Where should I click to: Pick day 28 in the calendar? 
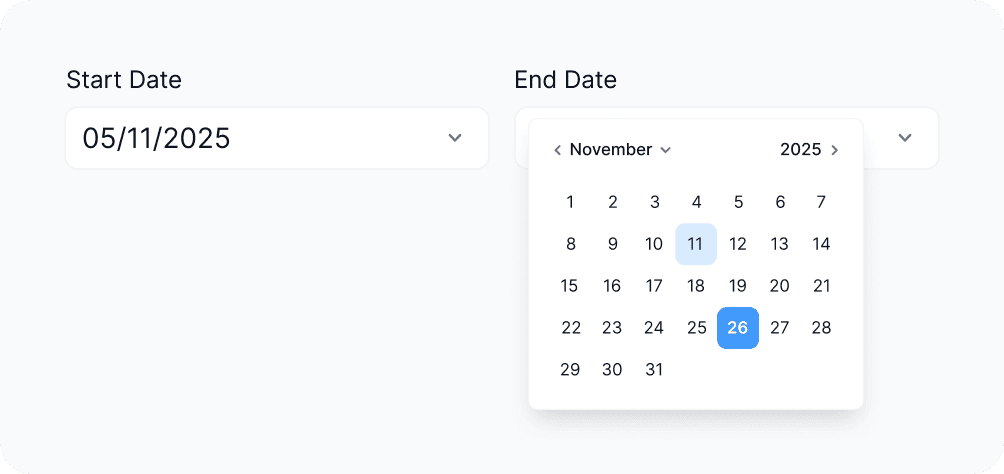pos(821,328)
